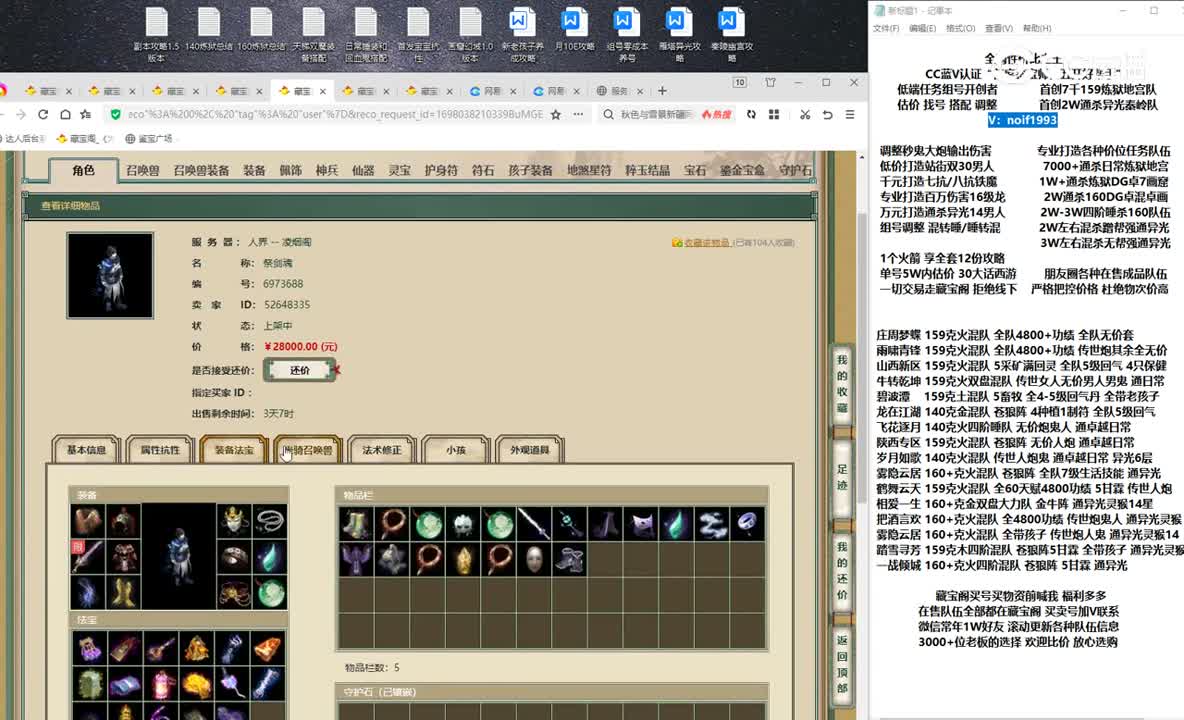1184x720 pixels.
Task: Select the golden crystal inventory item
Action: (464, 560)
